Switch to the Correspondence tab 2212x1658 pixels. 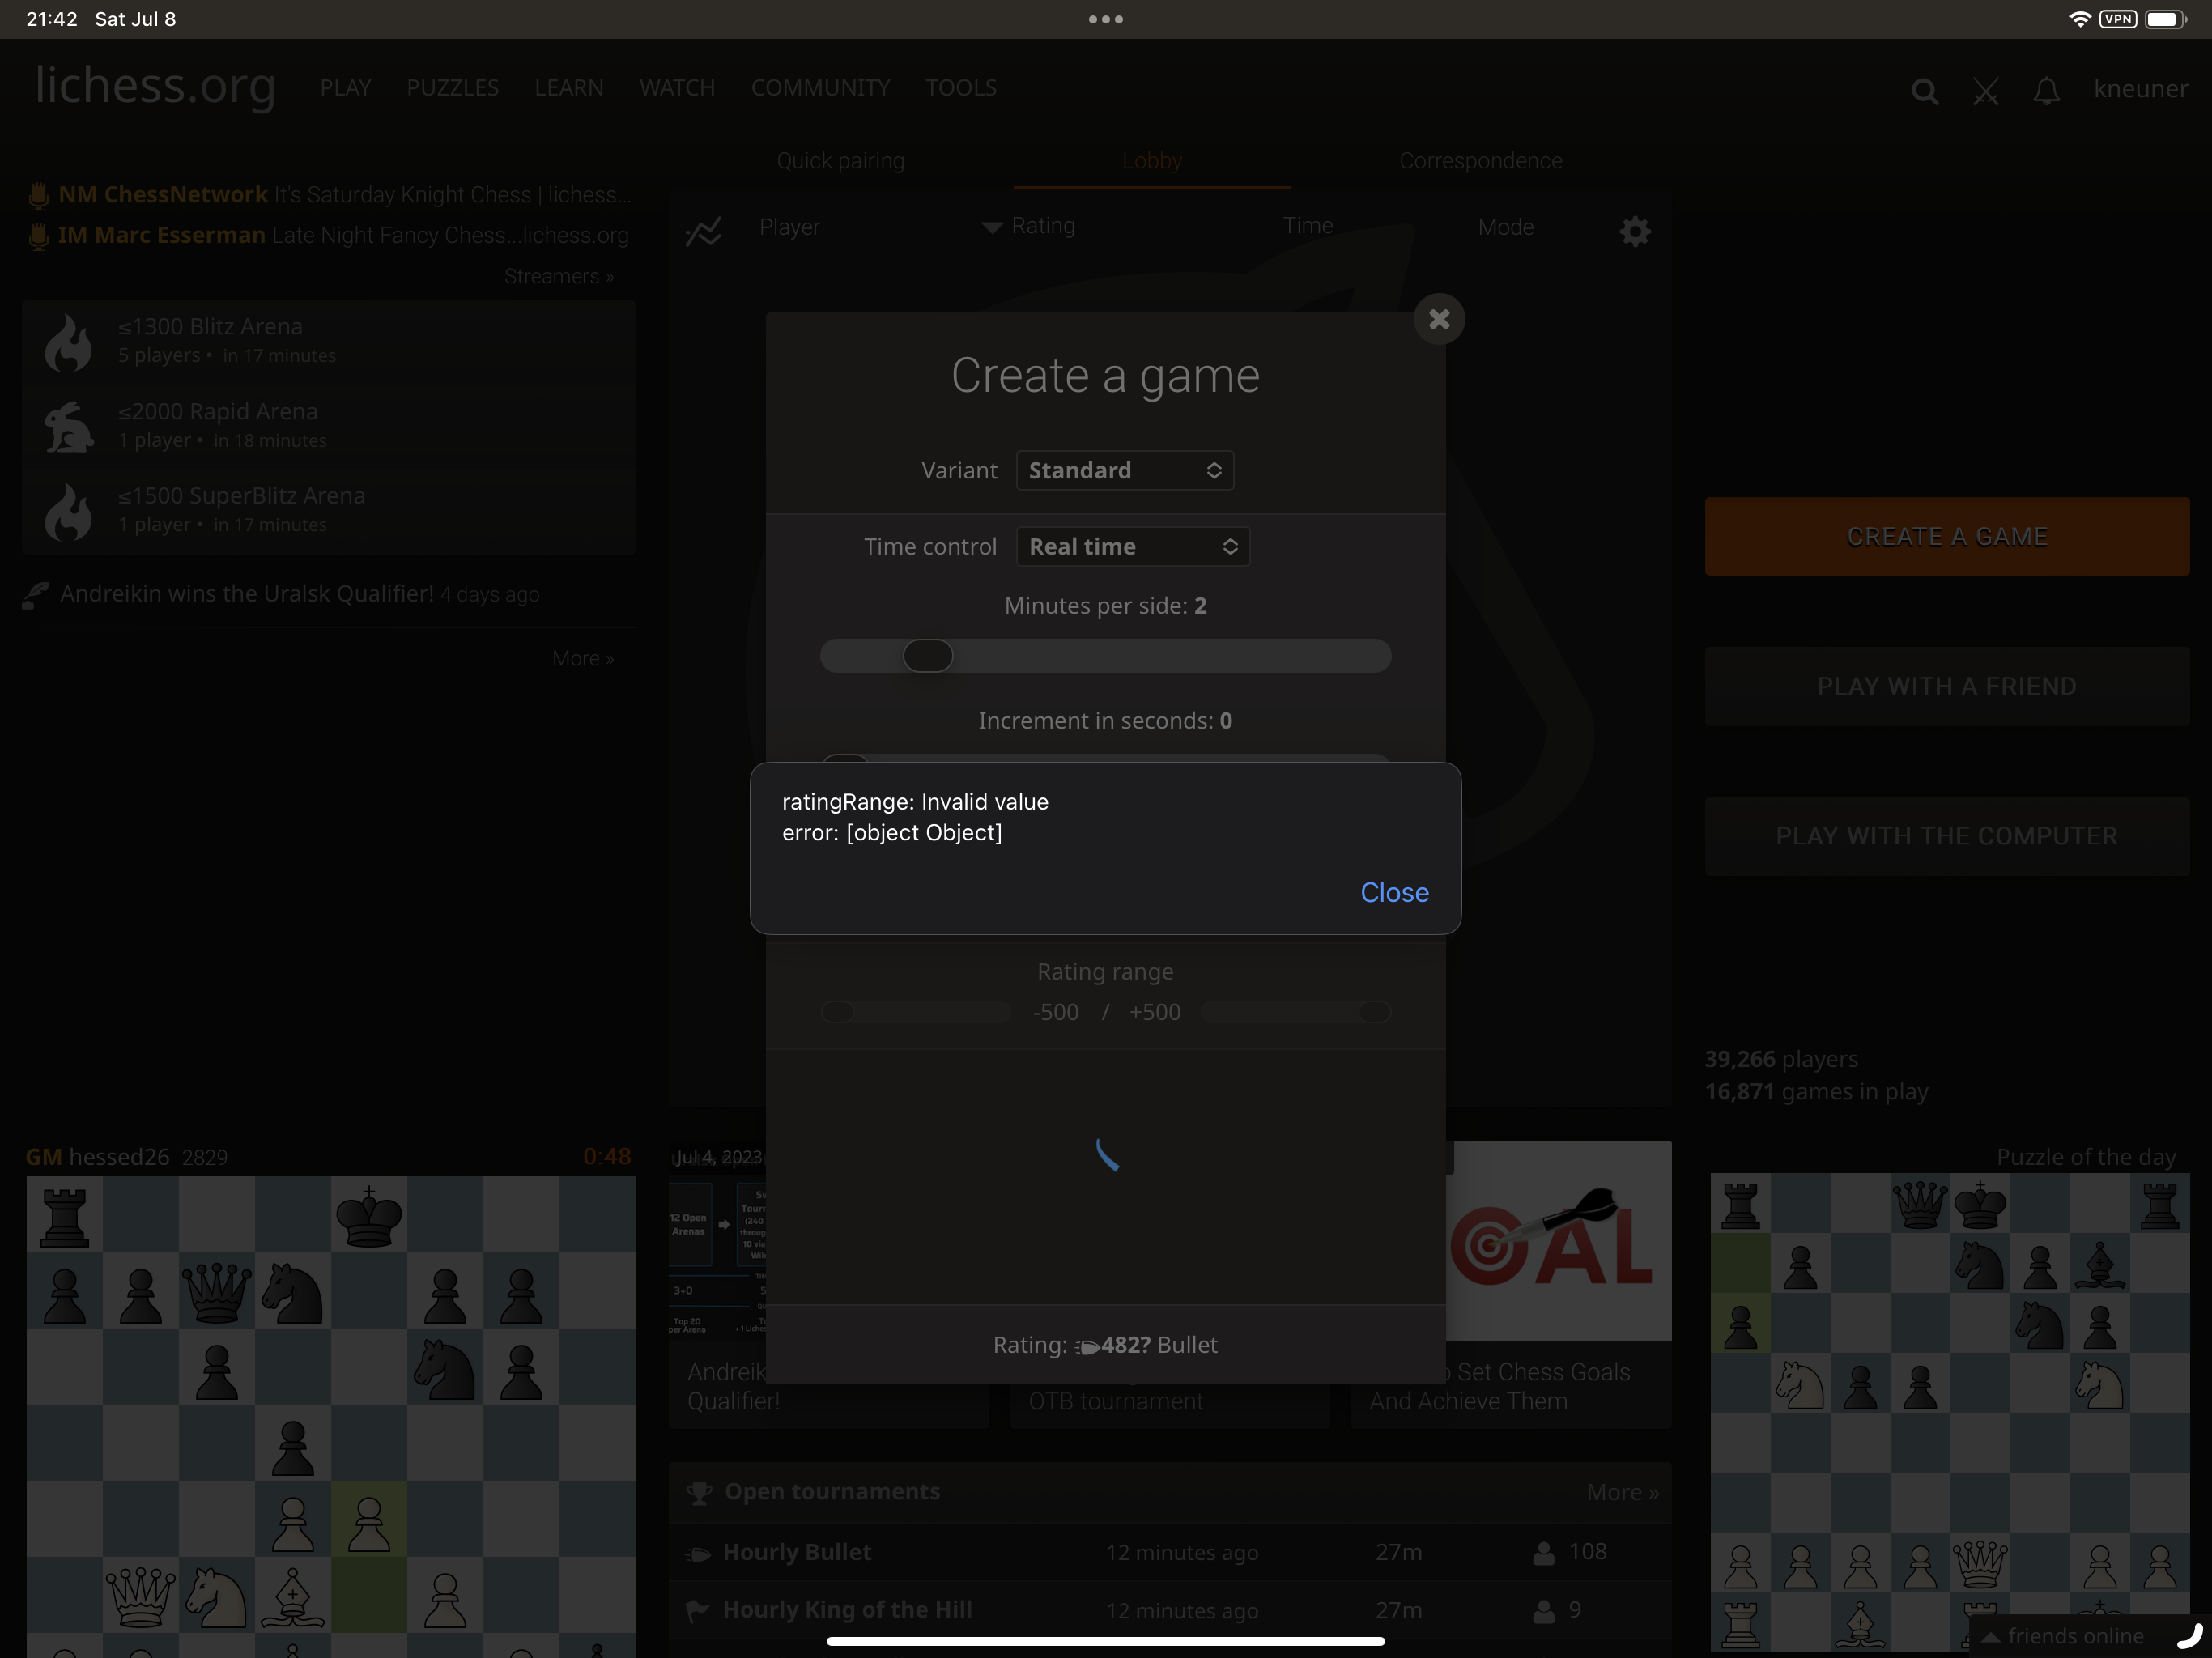point(1480,160)
